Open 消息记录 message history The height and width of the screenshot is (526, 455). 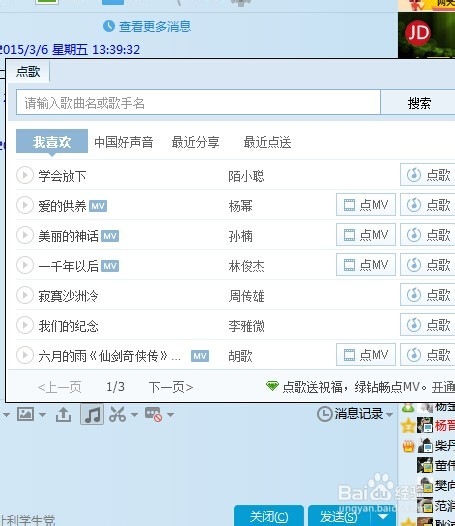pyautogui.click(x=350, y=414)
